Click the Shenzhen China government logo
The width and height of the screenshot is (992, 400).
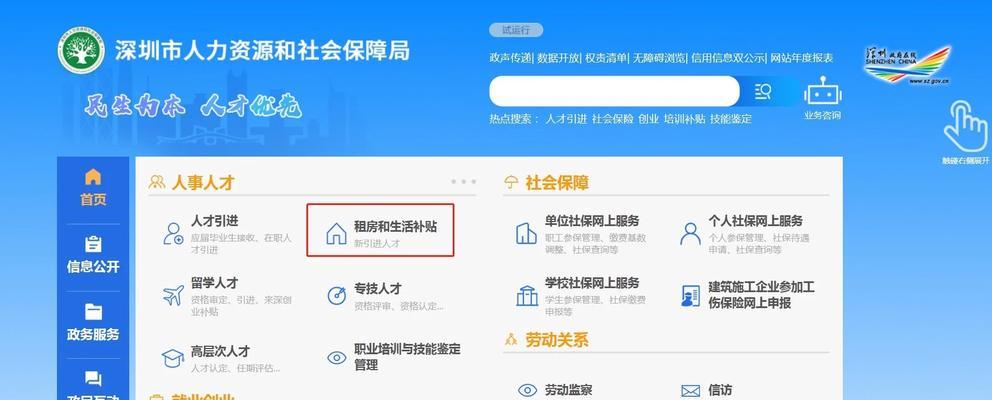[x=907, y=65]
